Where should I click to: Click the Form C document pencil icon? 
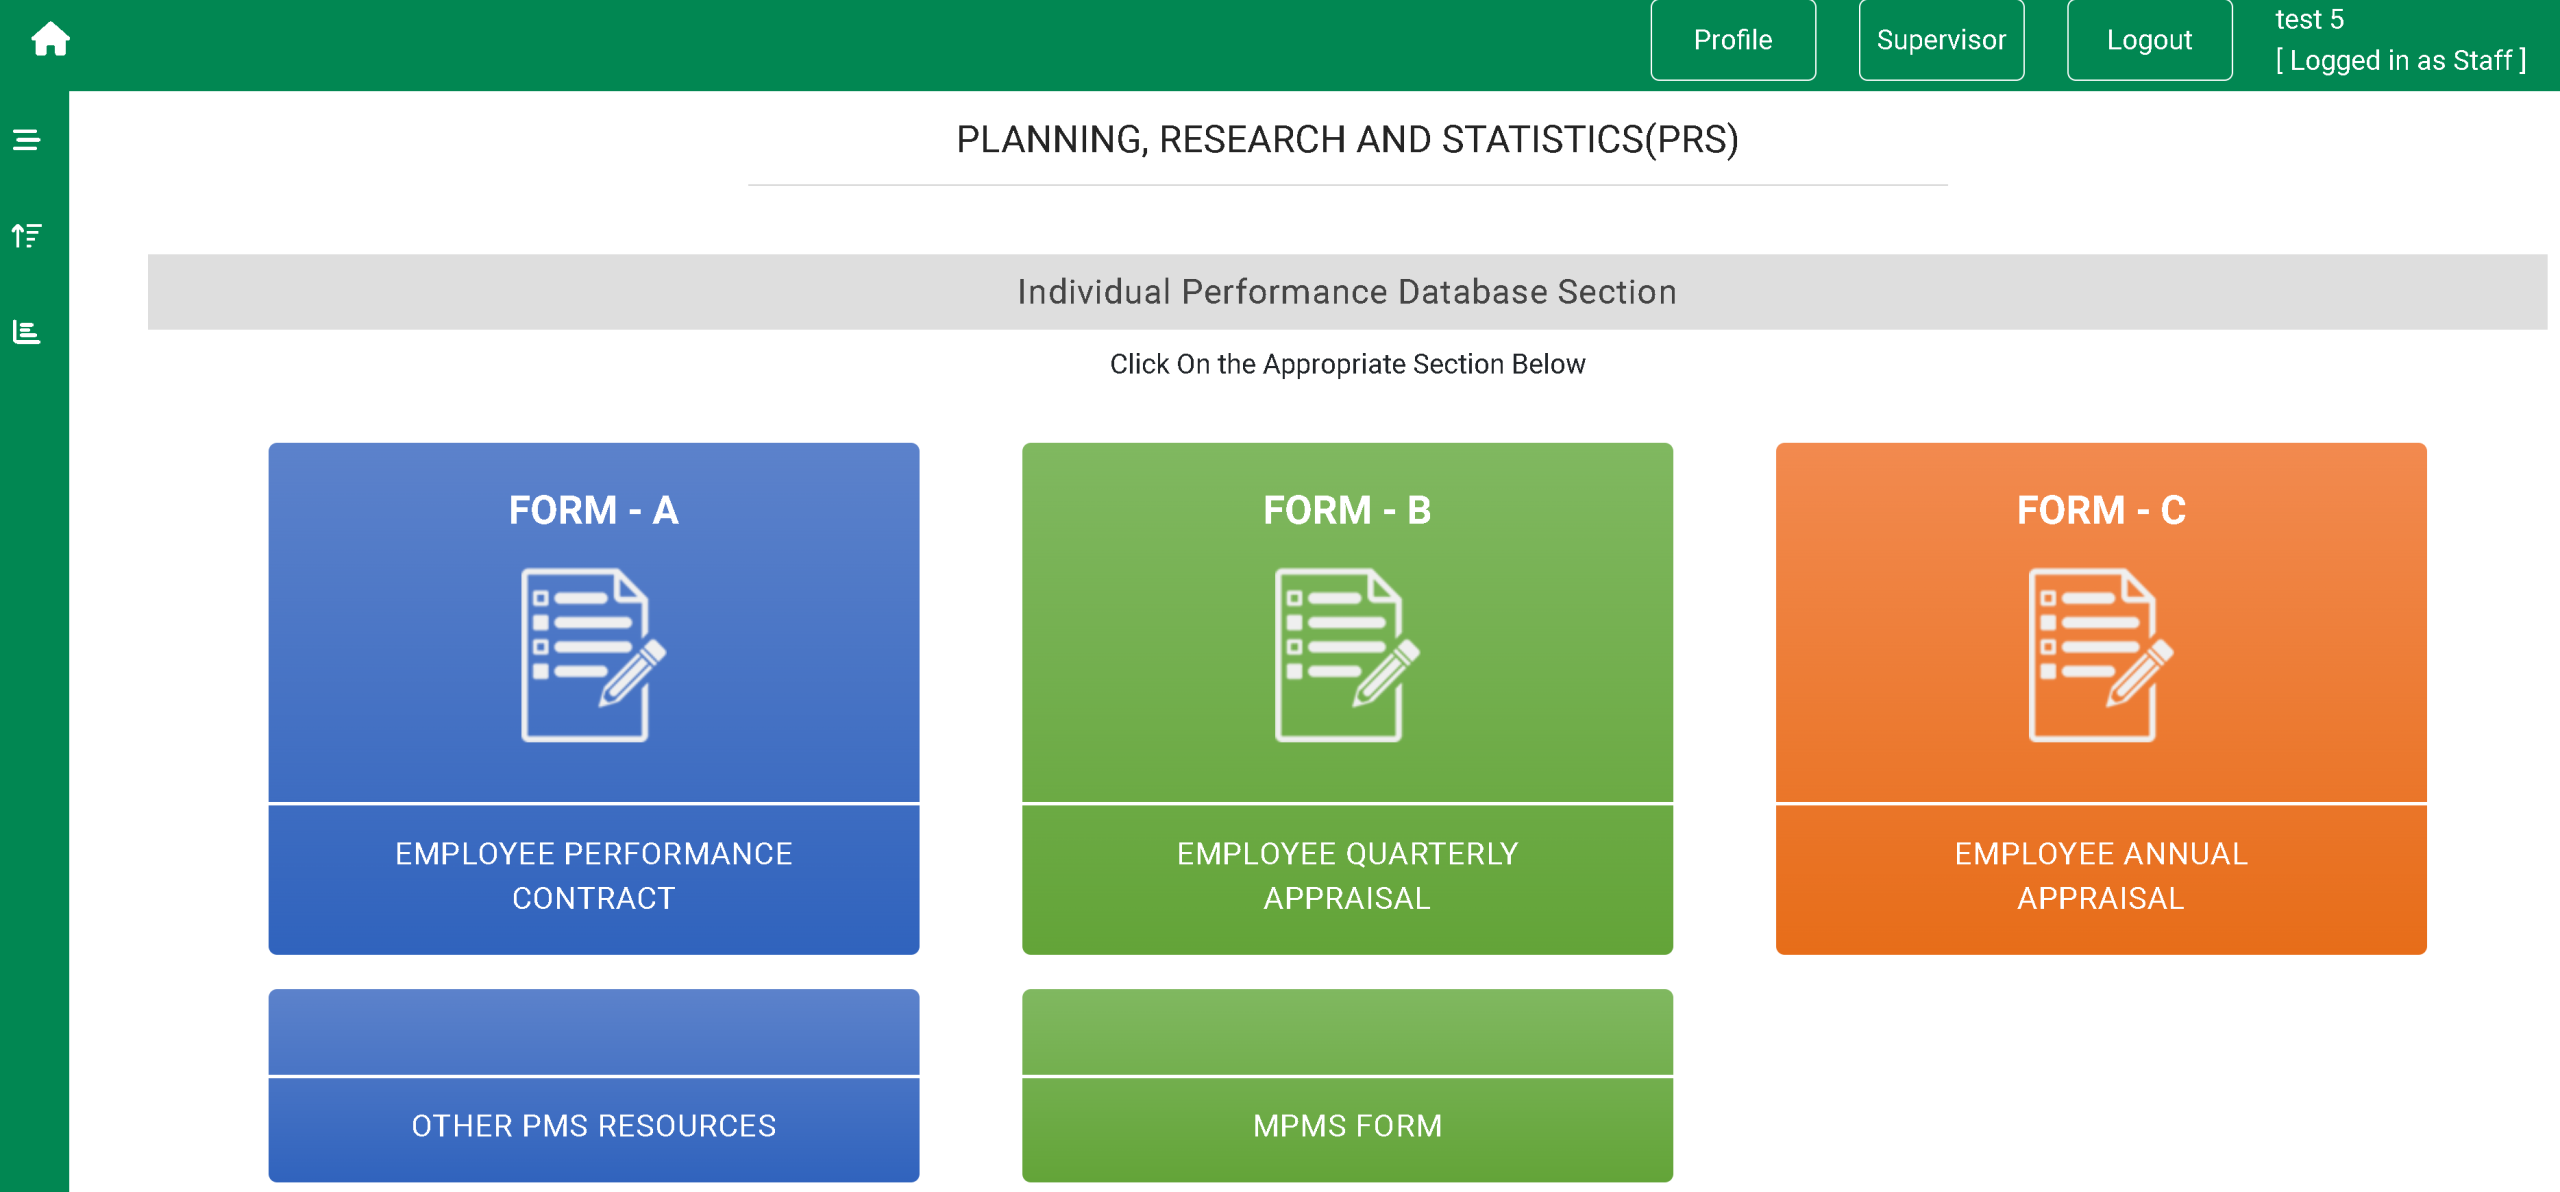(2100, 655)
